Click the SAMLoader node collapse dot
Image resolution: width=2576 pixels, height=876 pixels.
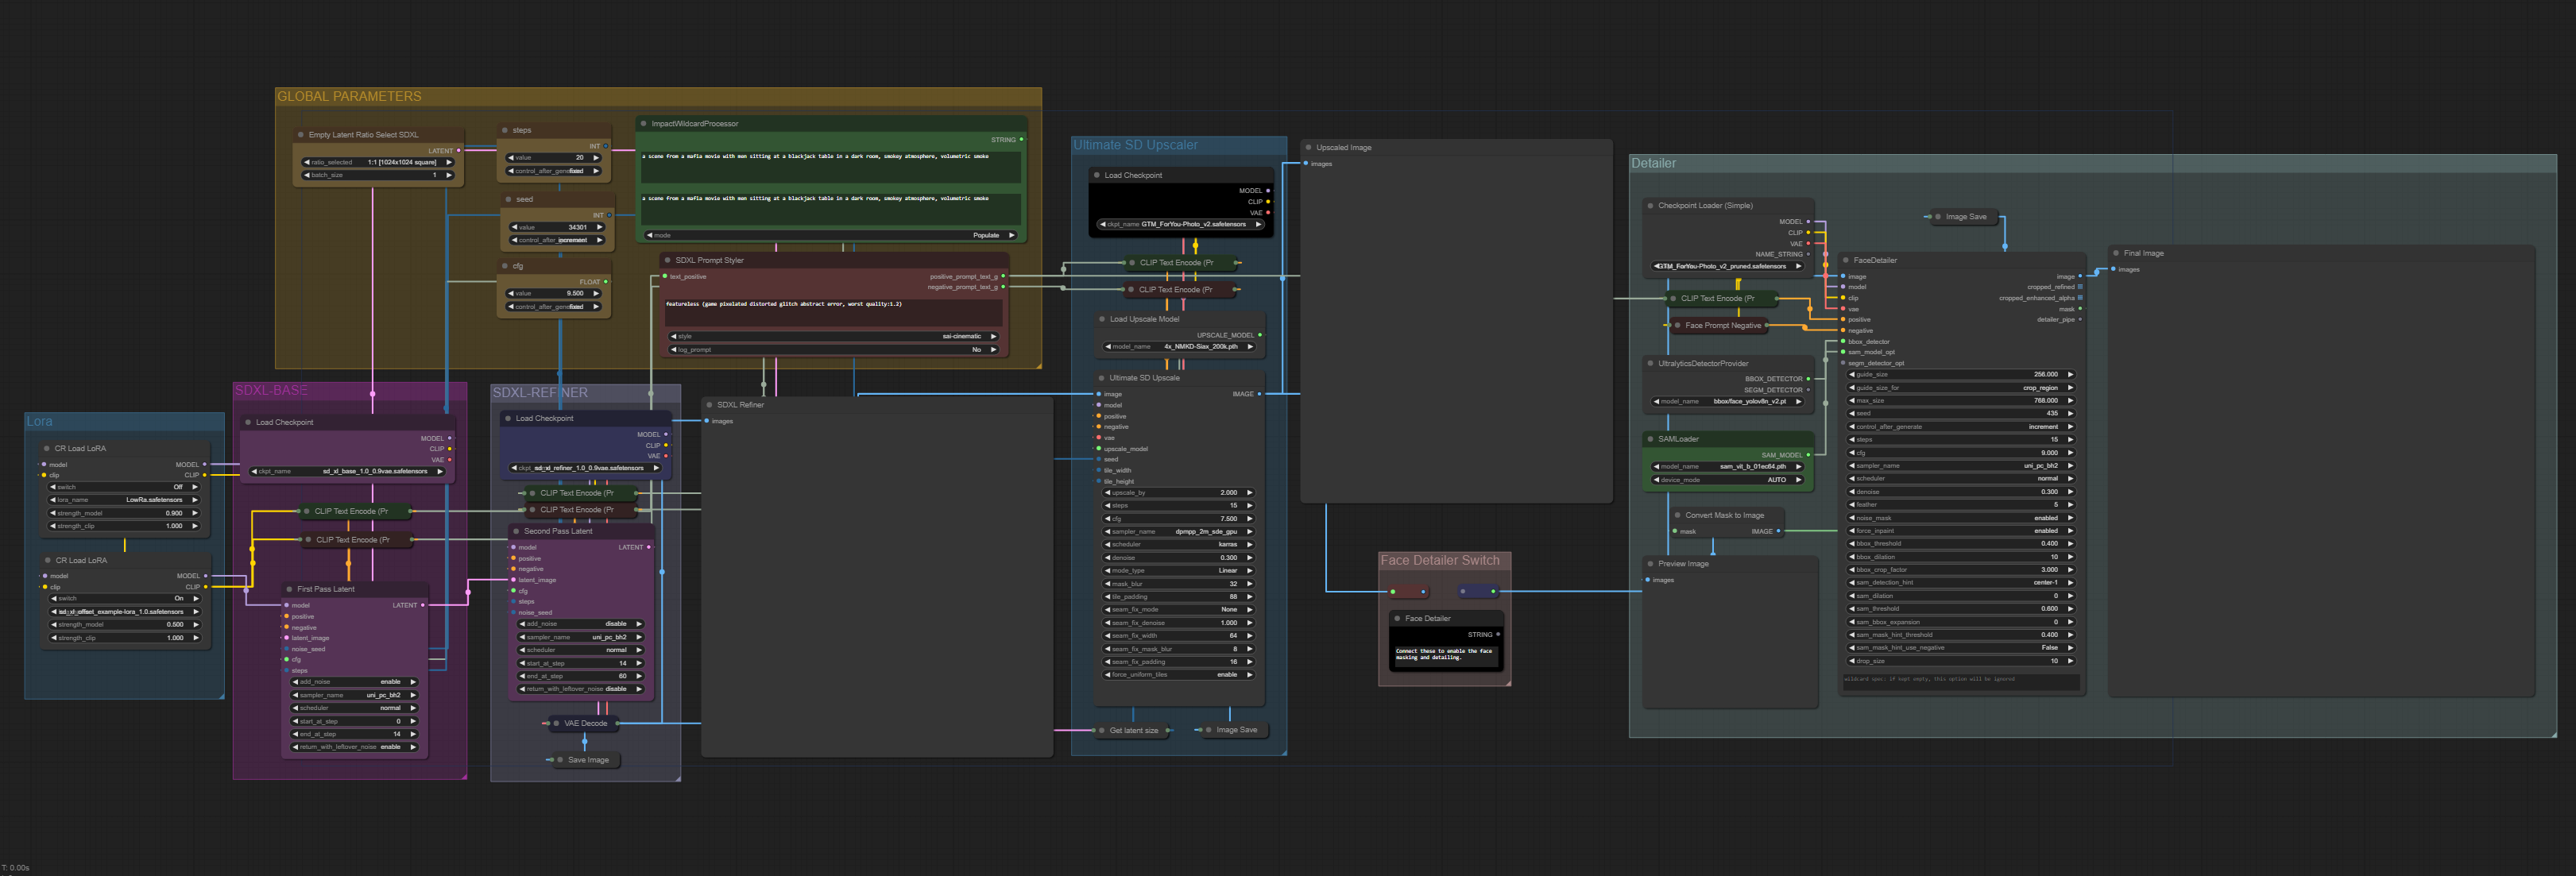tap(1650, 439)
